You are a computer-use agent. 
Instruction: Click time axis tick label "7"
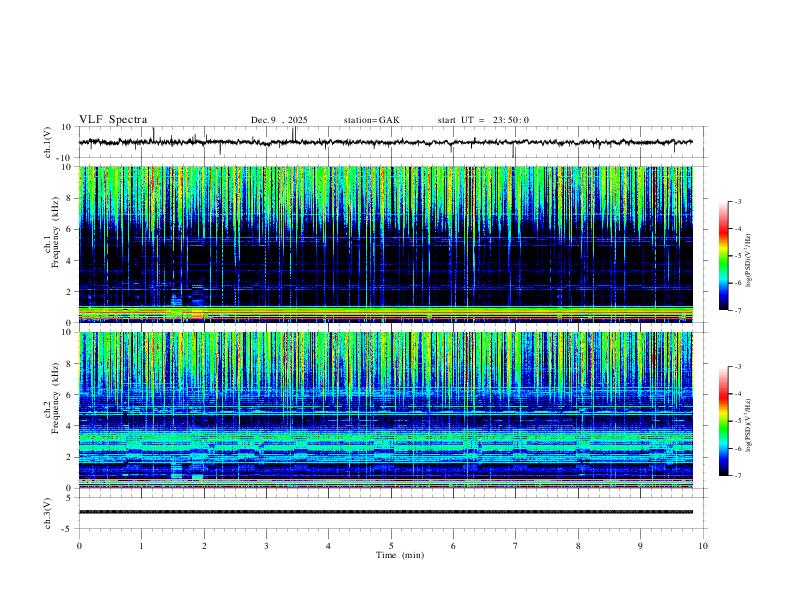point(516,546)
